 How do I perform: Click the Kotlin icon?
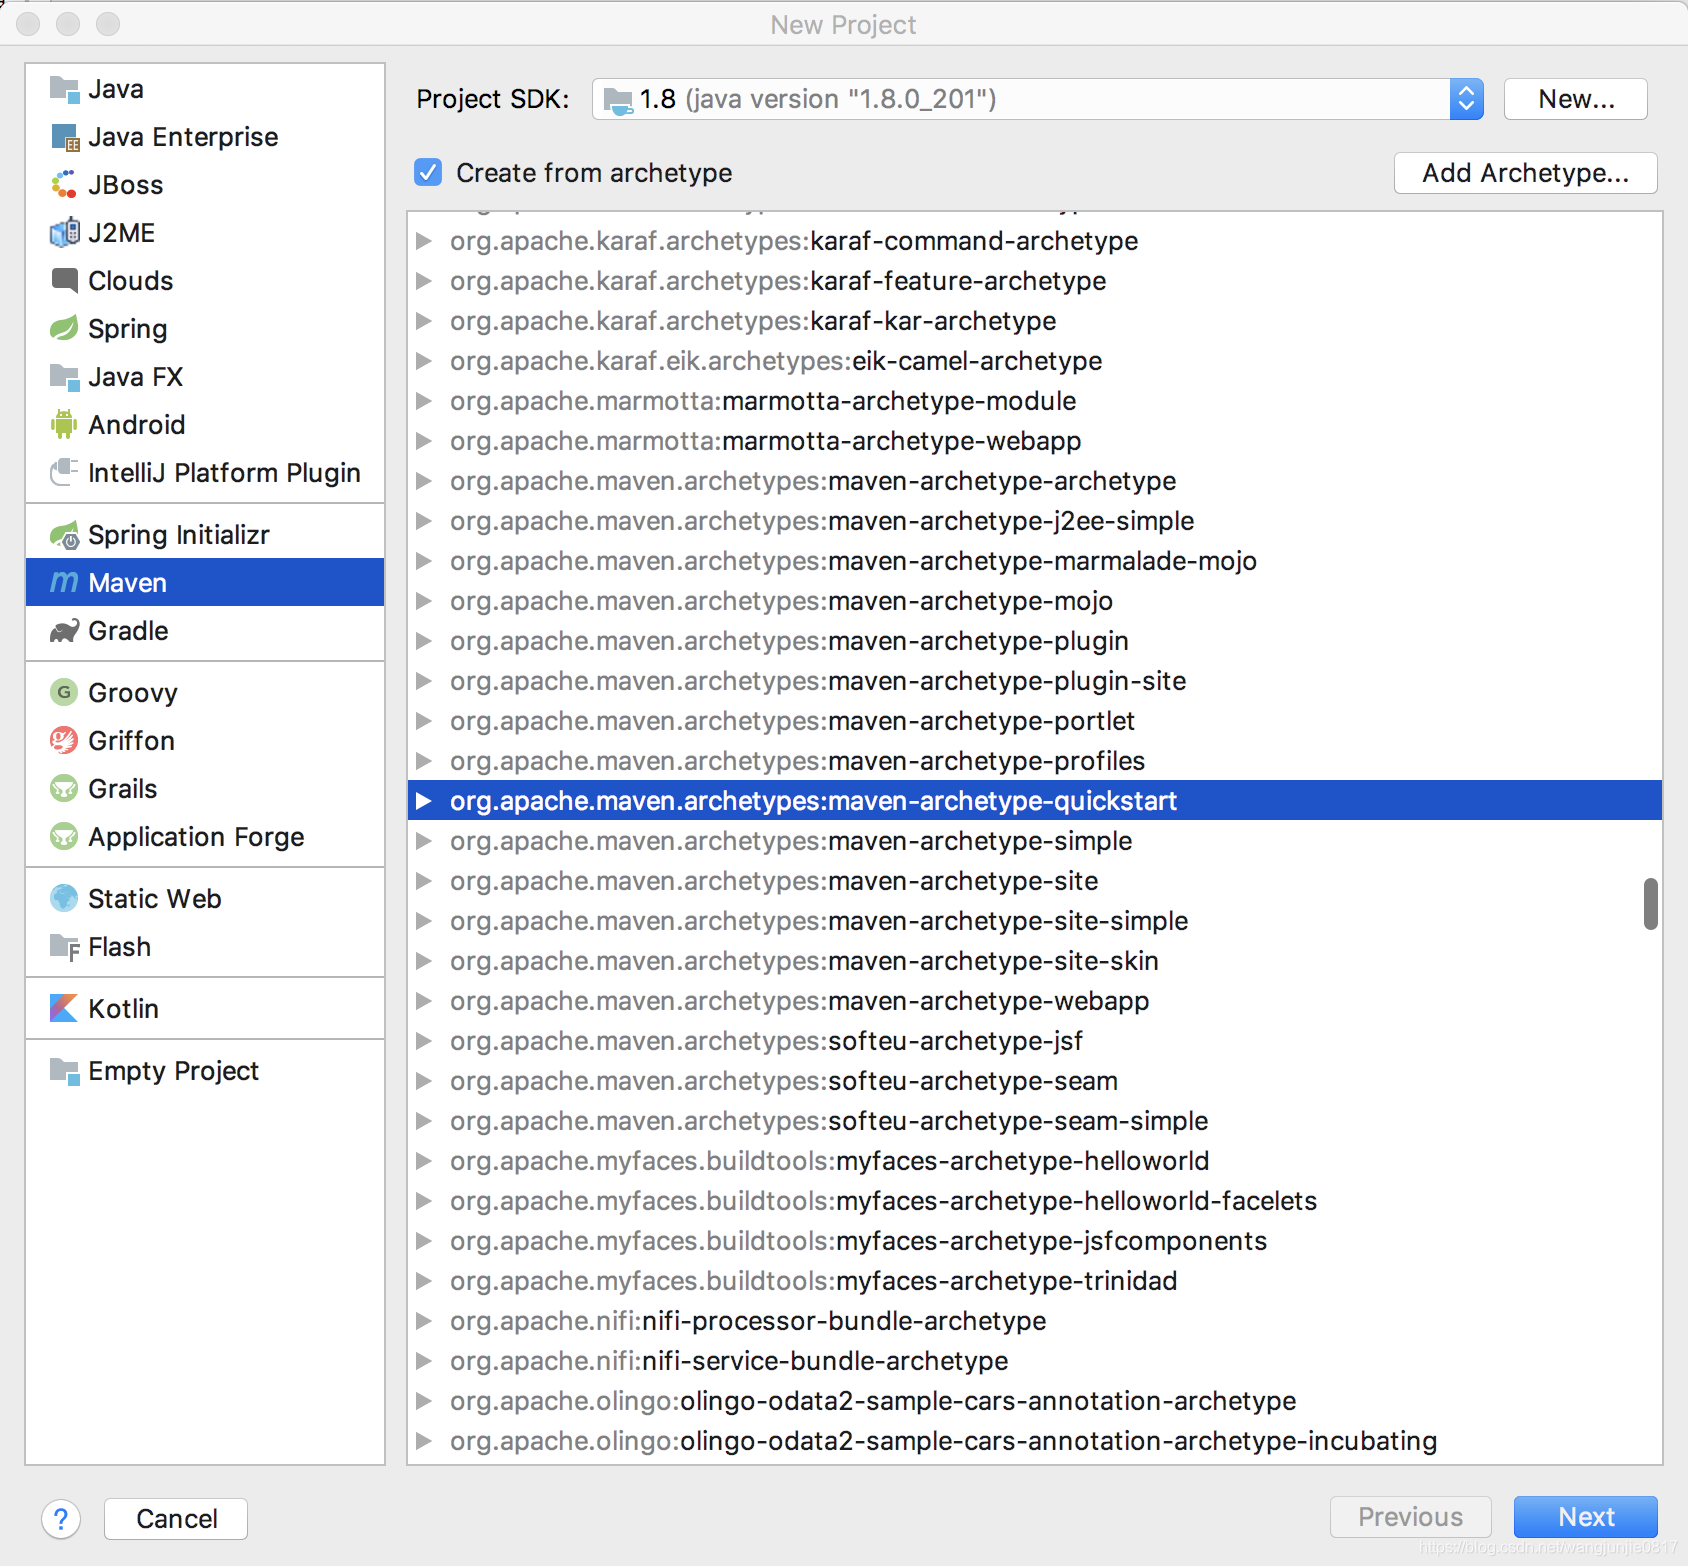[64, 1008]
